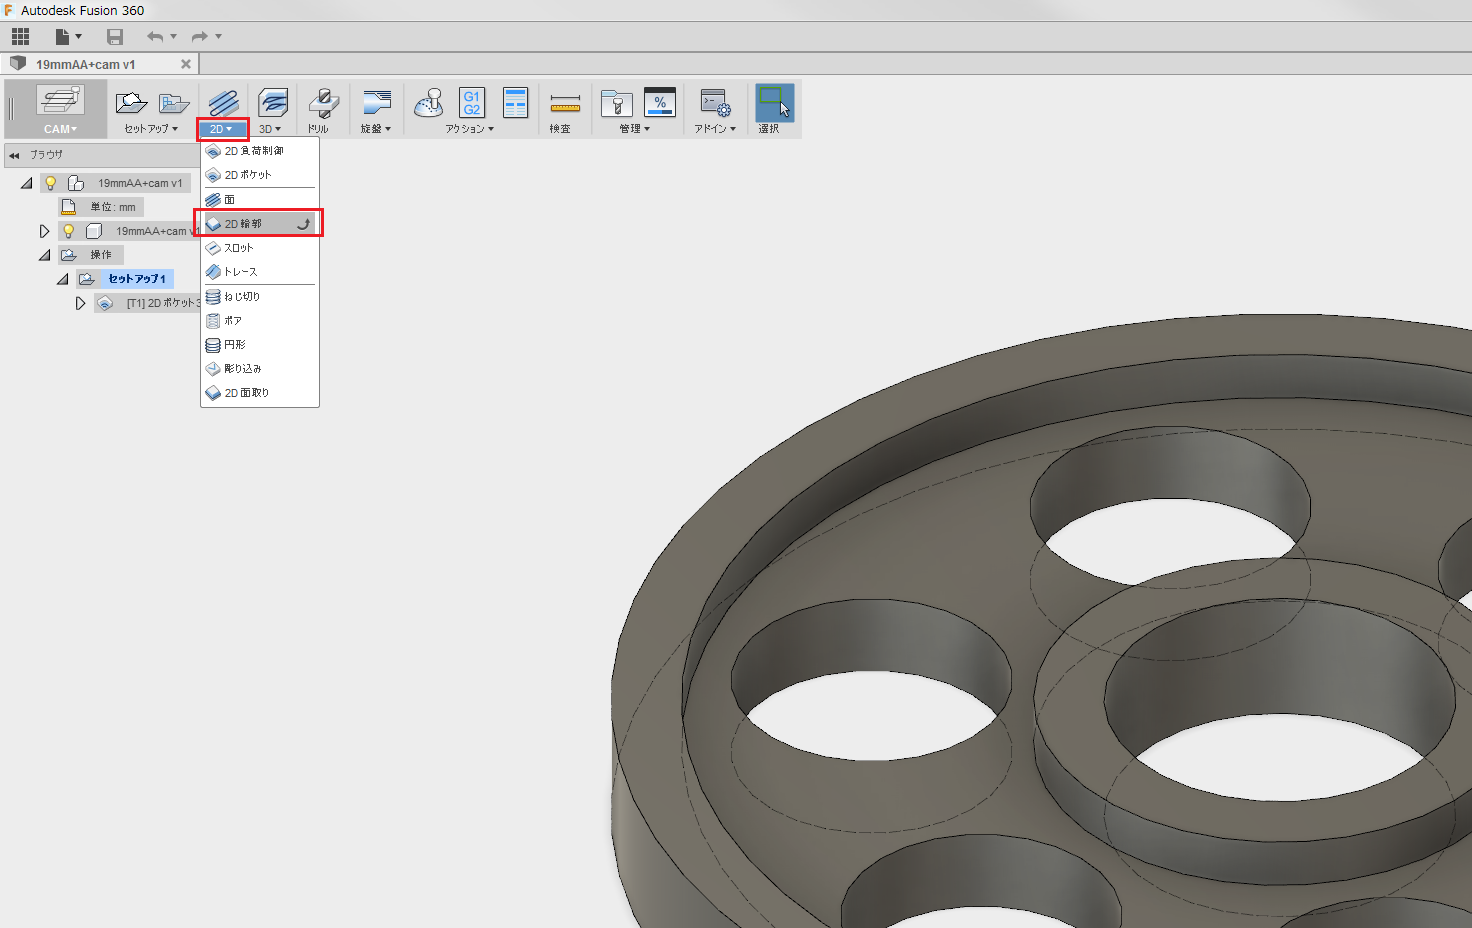1472x928 pixels.
Task: Toggle lightbulb of child 19mmAA+cam component
Action: [x=69, y=231]
